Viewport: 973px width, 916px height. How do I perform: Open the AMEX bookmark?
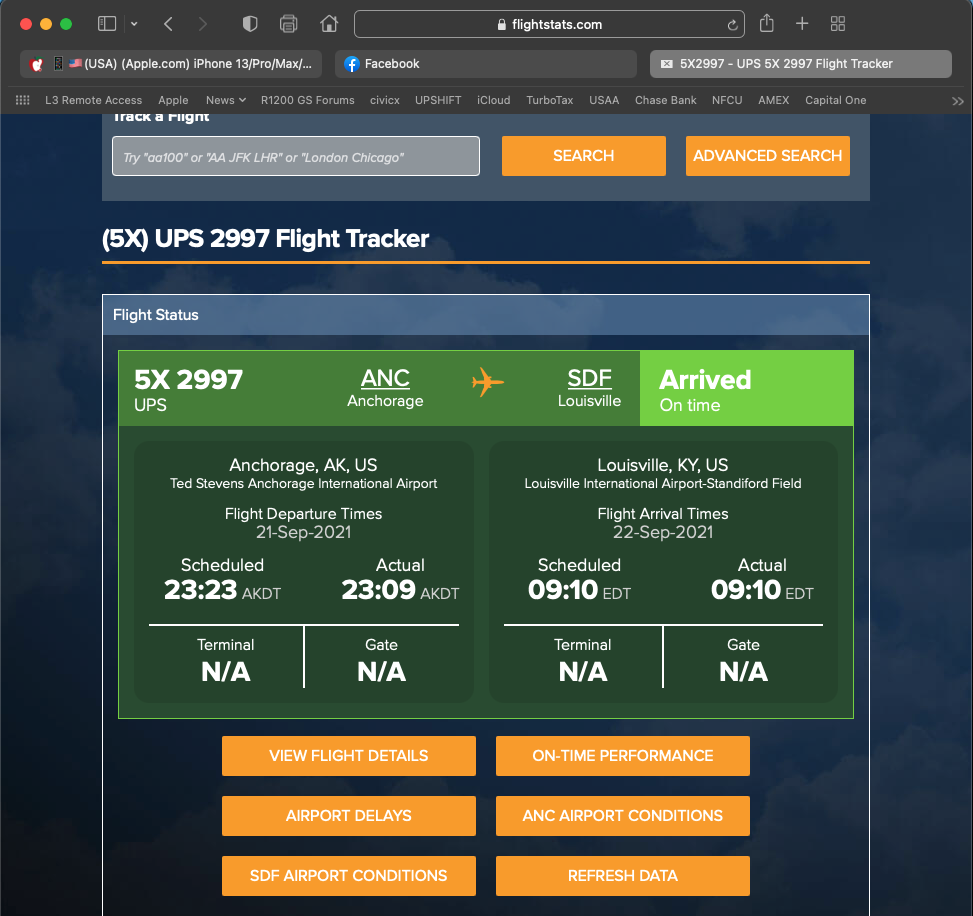tap(774, 100)
